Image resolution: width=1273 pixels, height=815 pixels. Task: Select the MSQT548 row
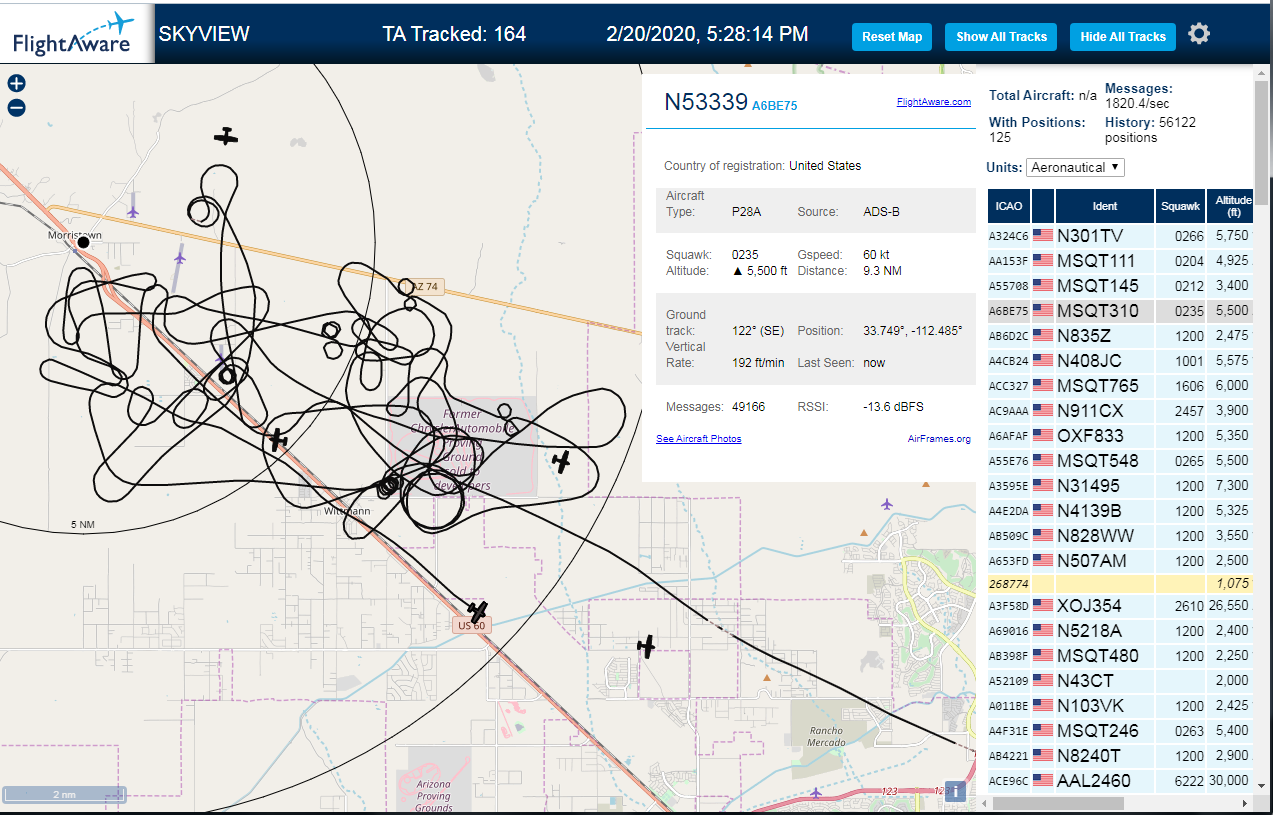pyautogui.click(x=1120, y=461)
